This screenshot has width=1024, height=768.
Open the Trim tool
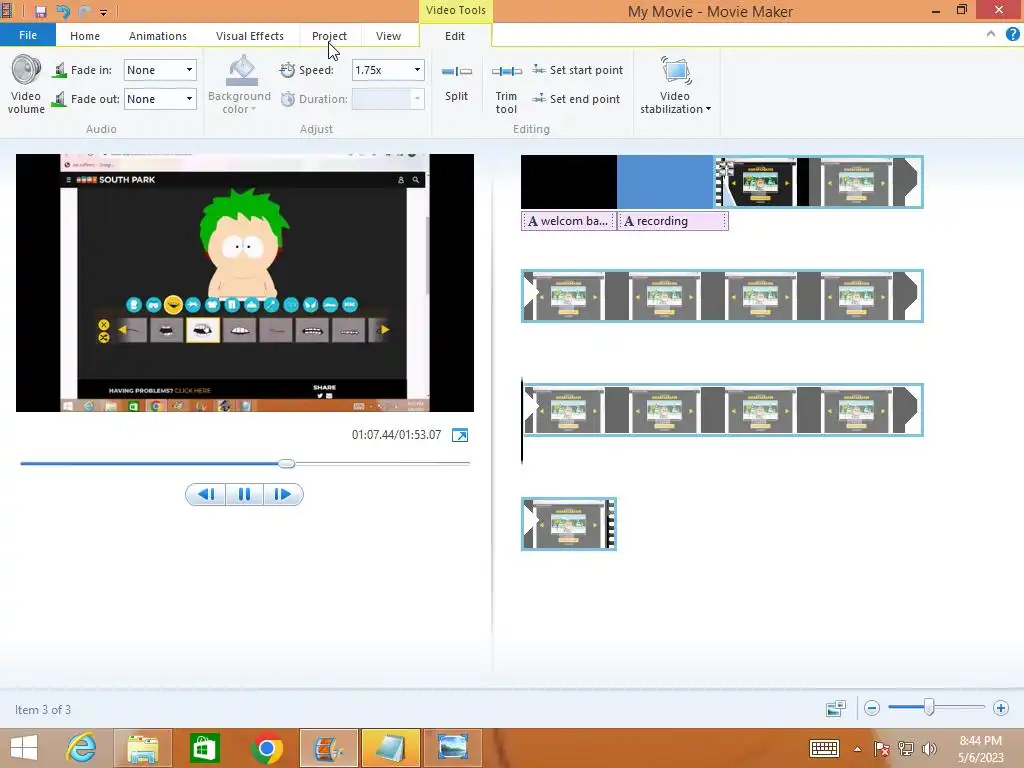(x=506, y=84)
